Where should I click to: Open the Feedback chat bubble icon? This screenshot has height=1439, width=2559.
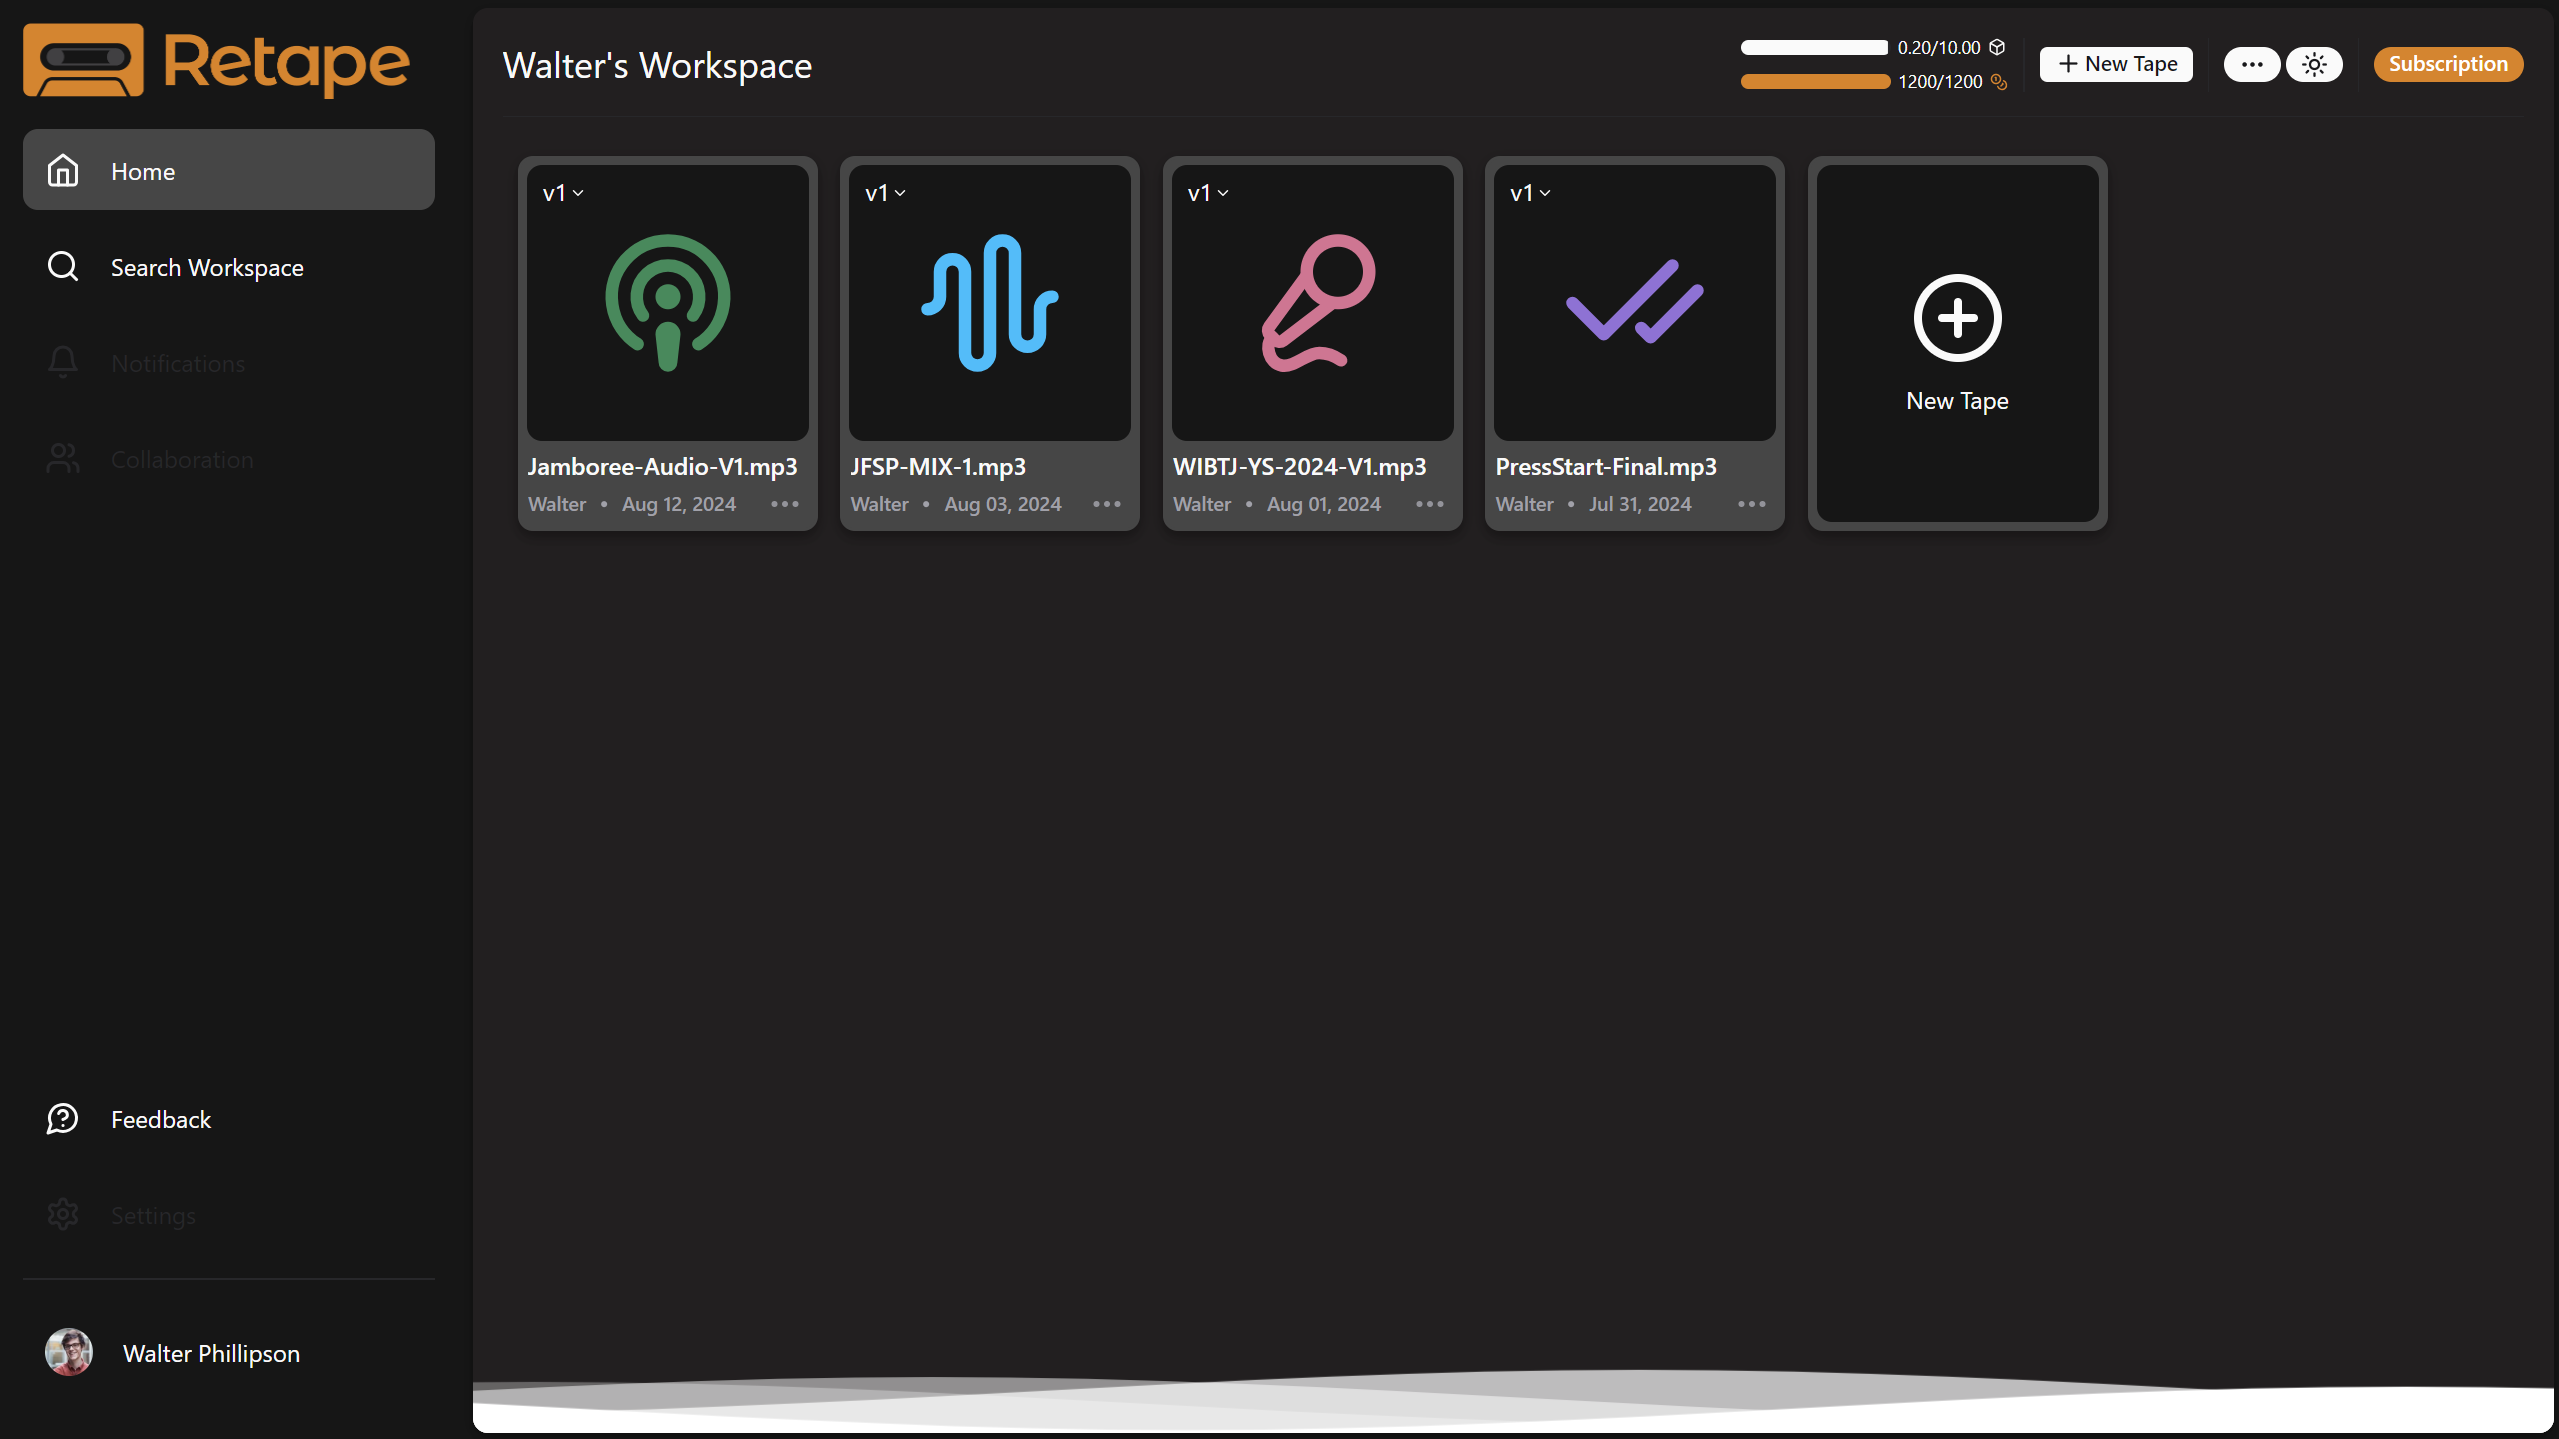tap(63, 1119)
